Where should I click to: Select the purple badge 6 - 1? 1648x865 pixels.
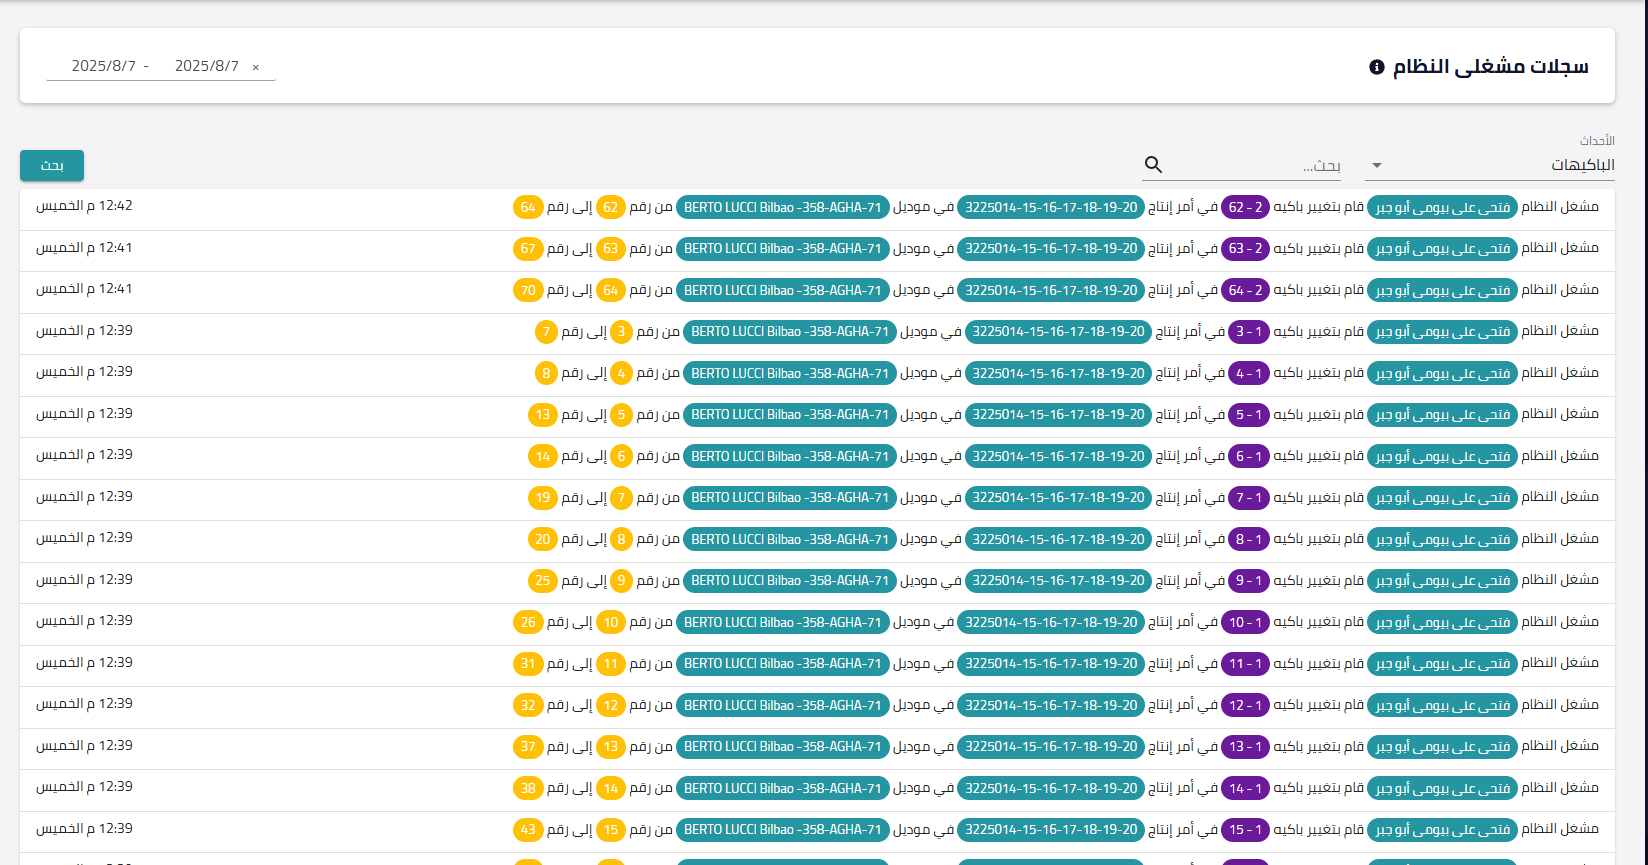click(1249, 456)
